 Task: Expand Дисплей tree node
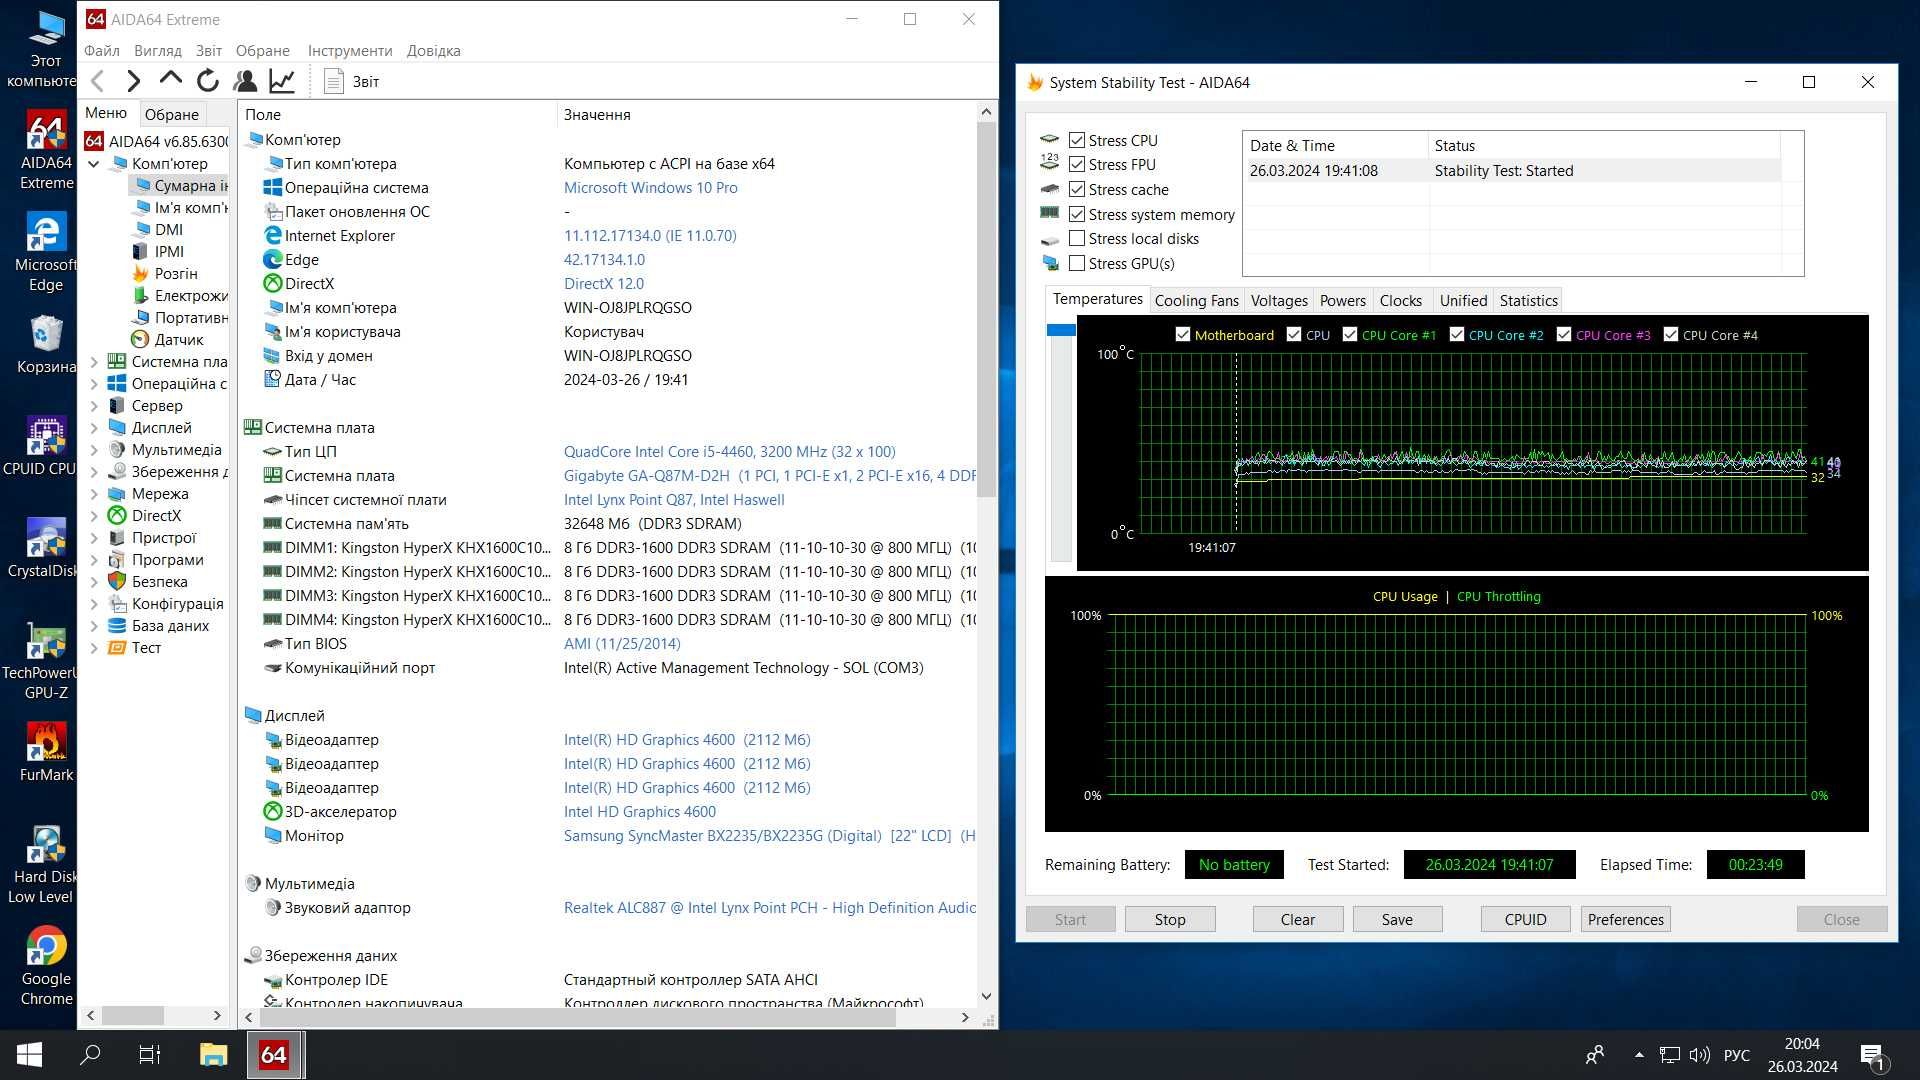click(x=94, y=427)
